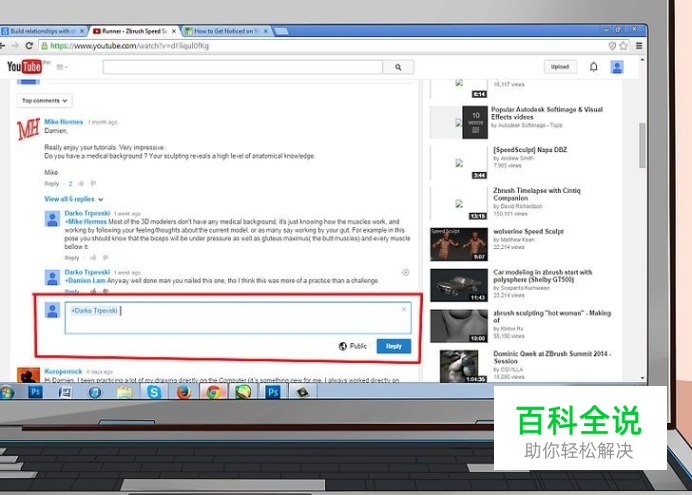692x495 pixels.
Task: Click the magnifier search button
Action: [x=398, y=67]
